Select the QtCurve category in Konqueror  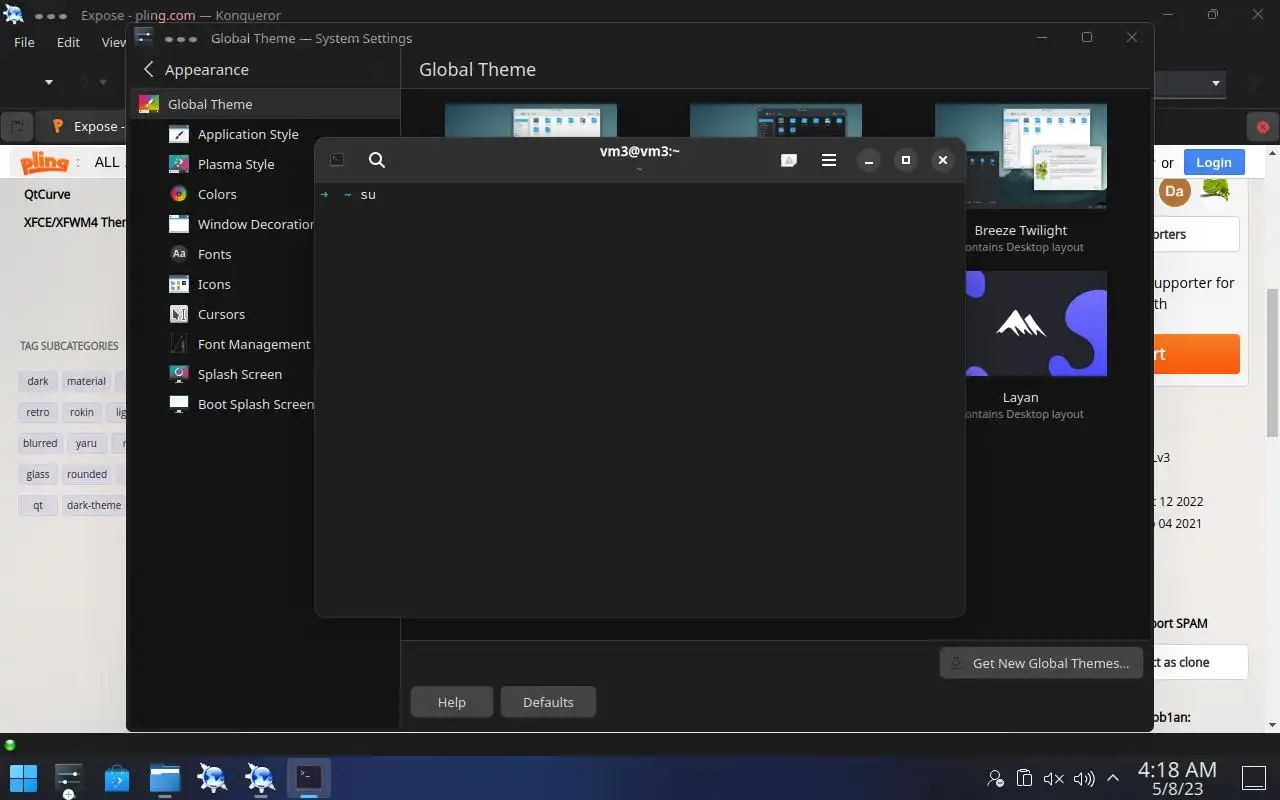[47, 194]
